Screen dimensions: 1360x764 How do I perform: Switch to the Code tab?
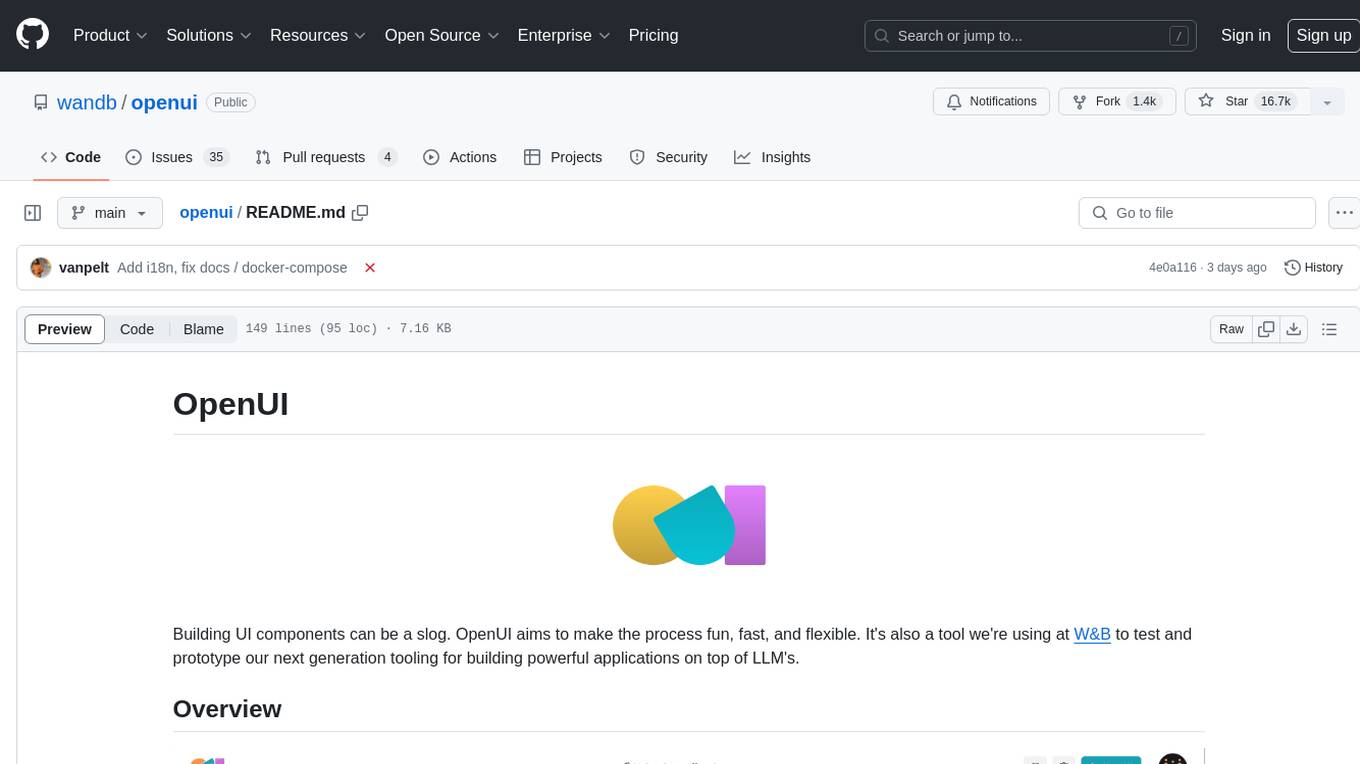pyautogui.click(x=71, y=157)
